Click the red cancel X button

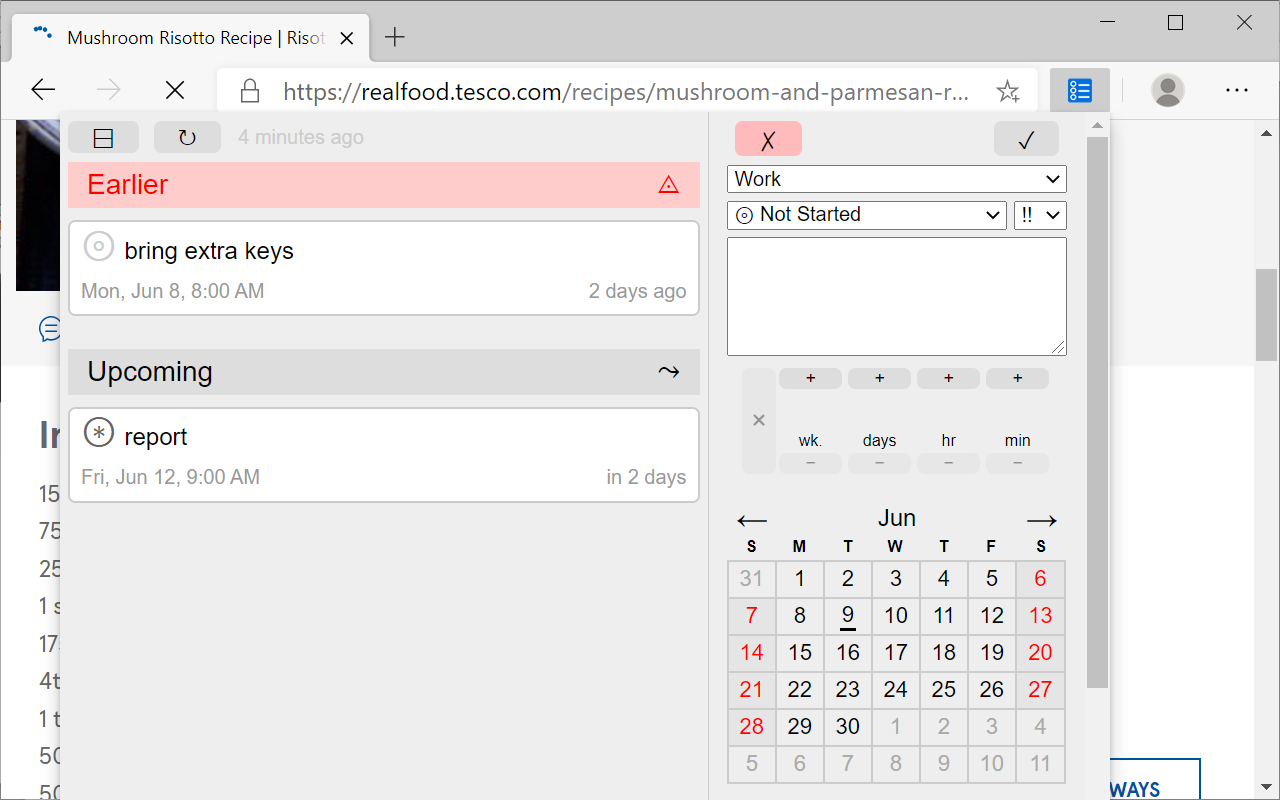click(768, 140)
